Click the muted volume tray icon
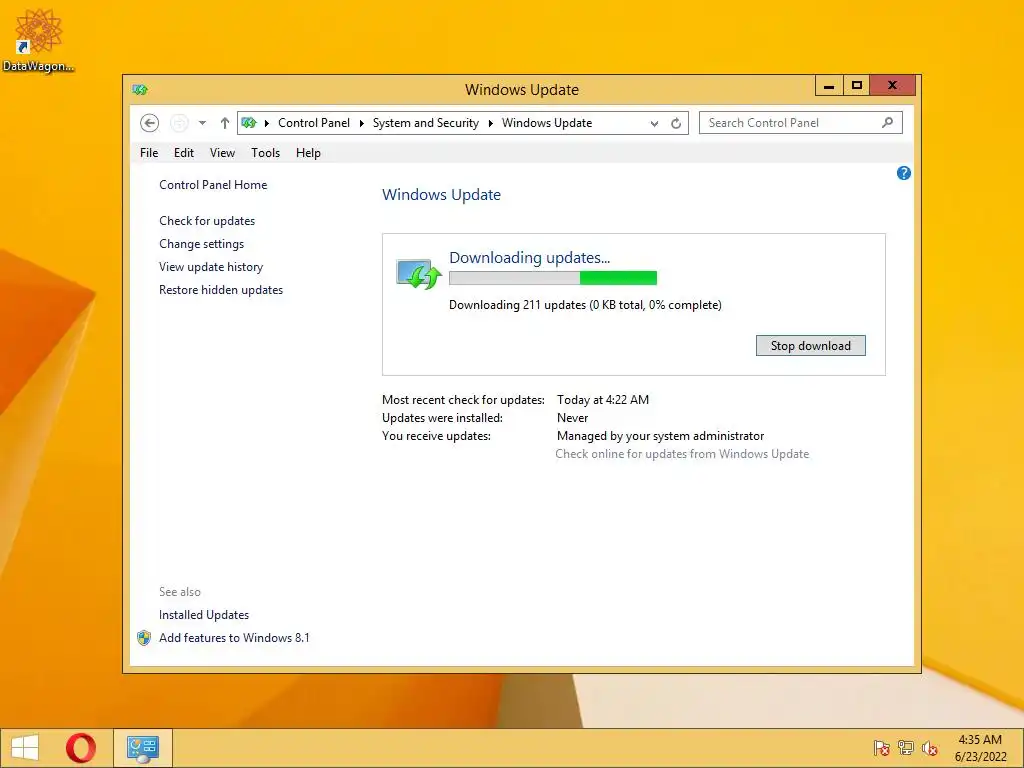 (930, 748)
